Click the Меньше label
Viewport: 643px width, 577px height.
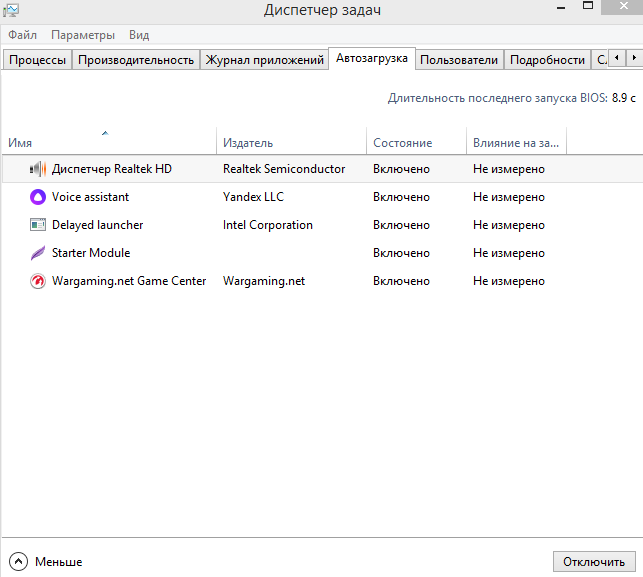tap(59, 561)
